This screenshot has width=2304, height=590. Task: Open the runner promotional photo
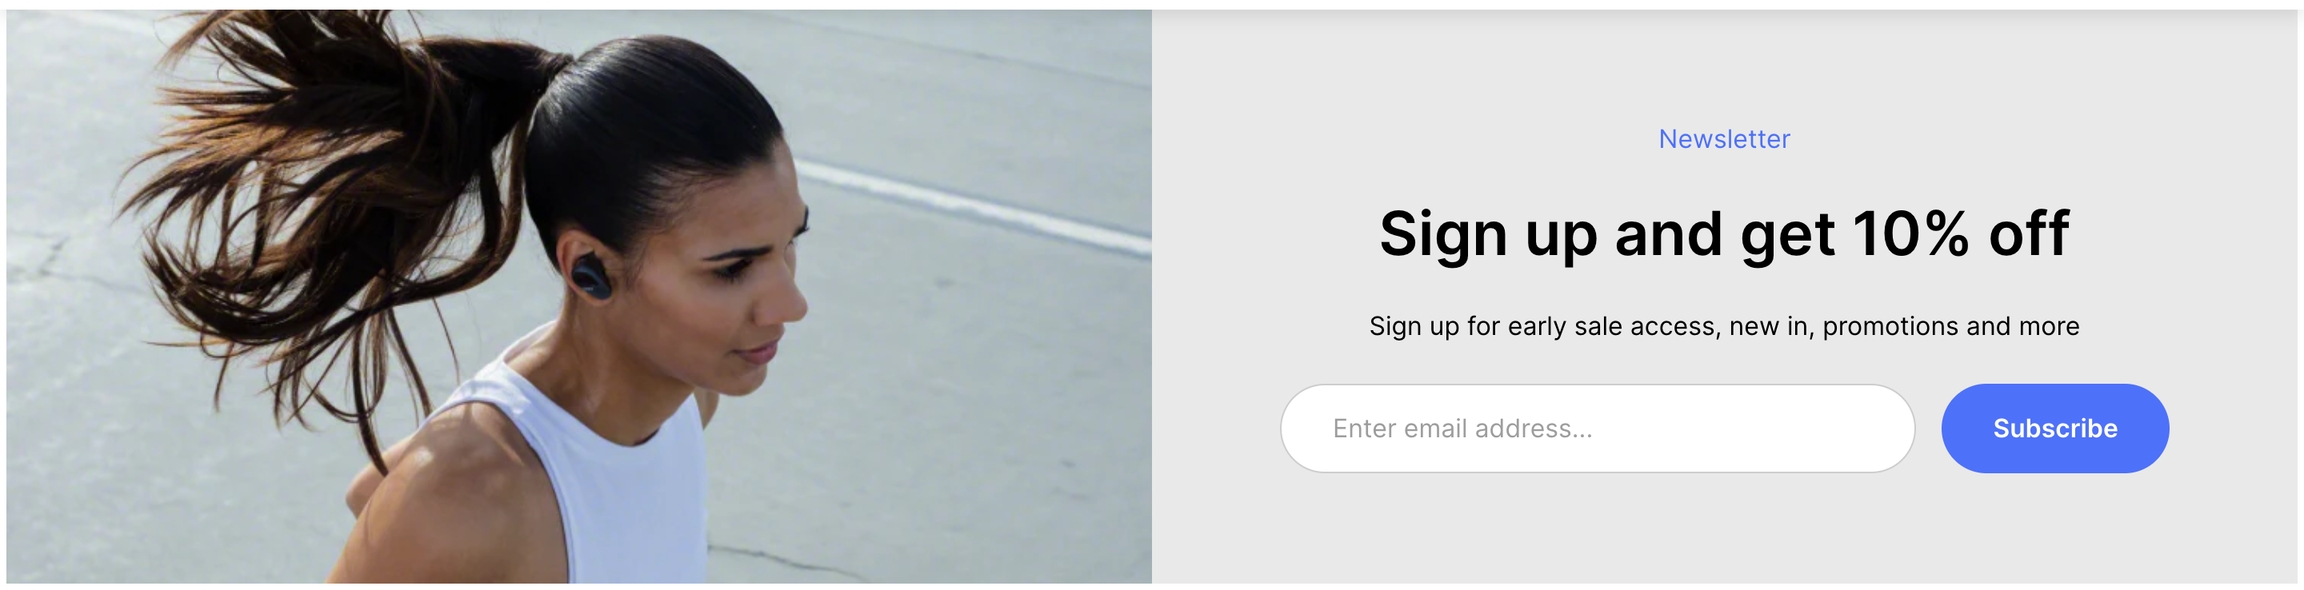coord(579,296)
